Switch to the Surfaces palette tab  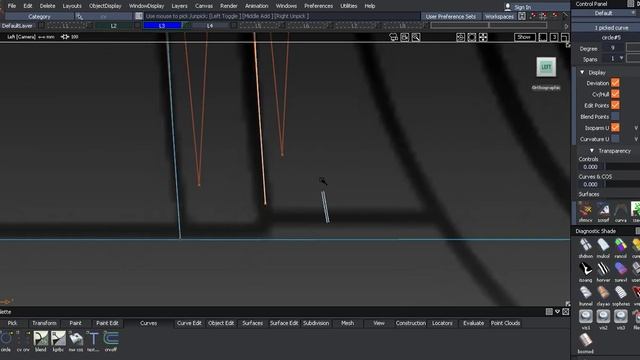tap(252, 323)
